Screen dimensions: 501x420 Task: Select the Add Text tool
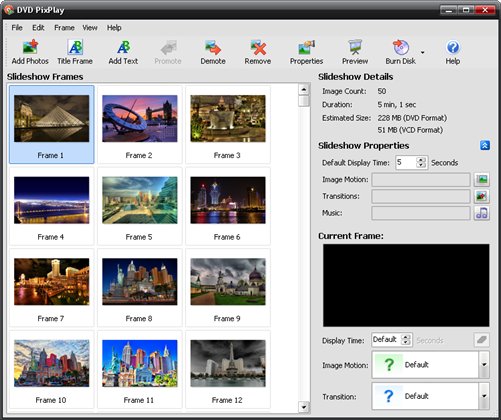[123, 52]
